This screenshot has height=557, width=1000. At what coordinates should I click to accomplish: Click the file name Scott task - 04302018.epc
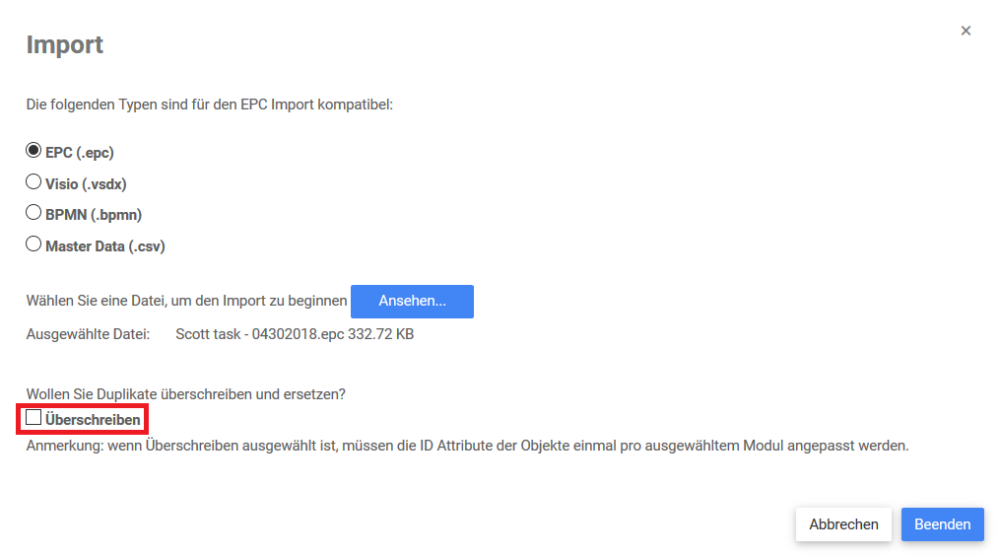pos(259,334)
